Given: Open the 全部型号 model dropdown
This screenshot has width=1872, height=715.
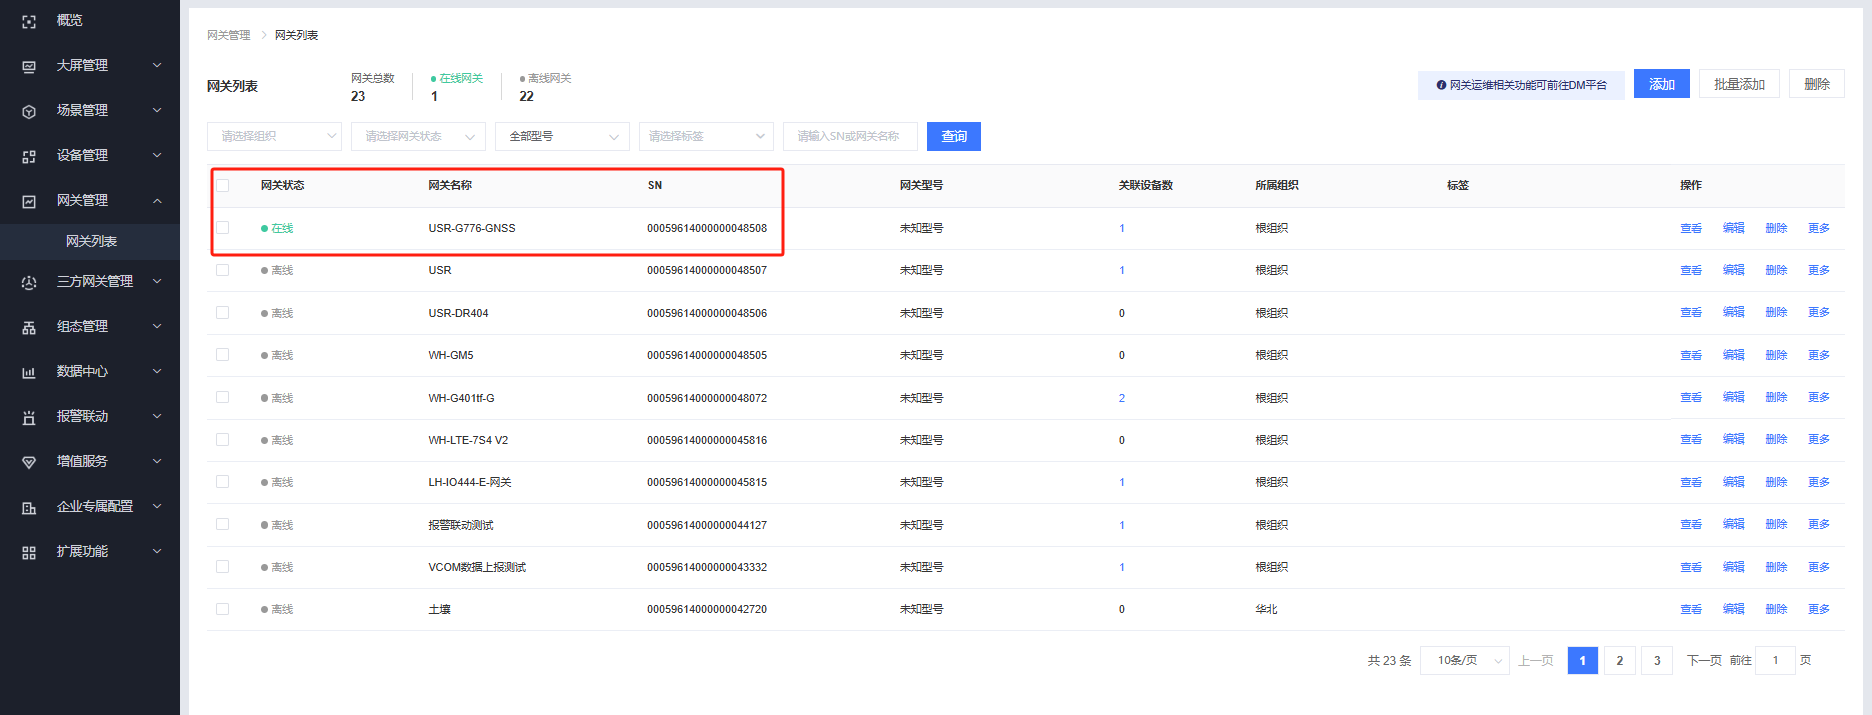Looking at the screenshot, I should click(x=562, y=136).
